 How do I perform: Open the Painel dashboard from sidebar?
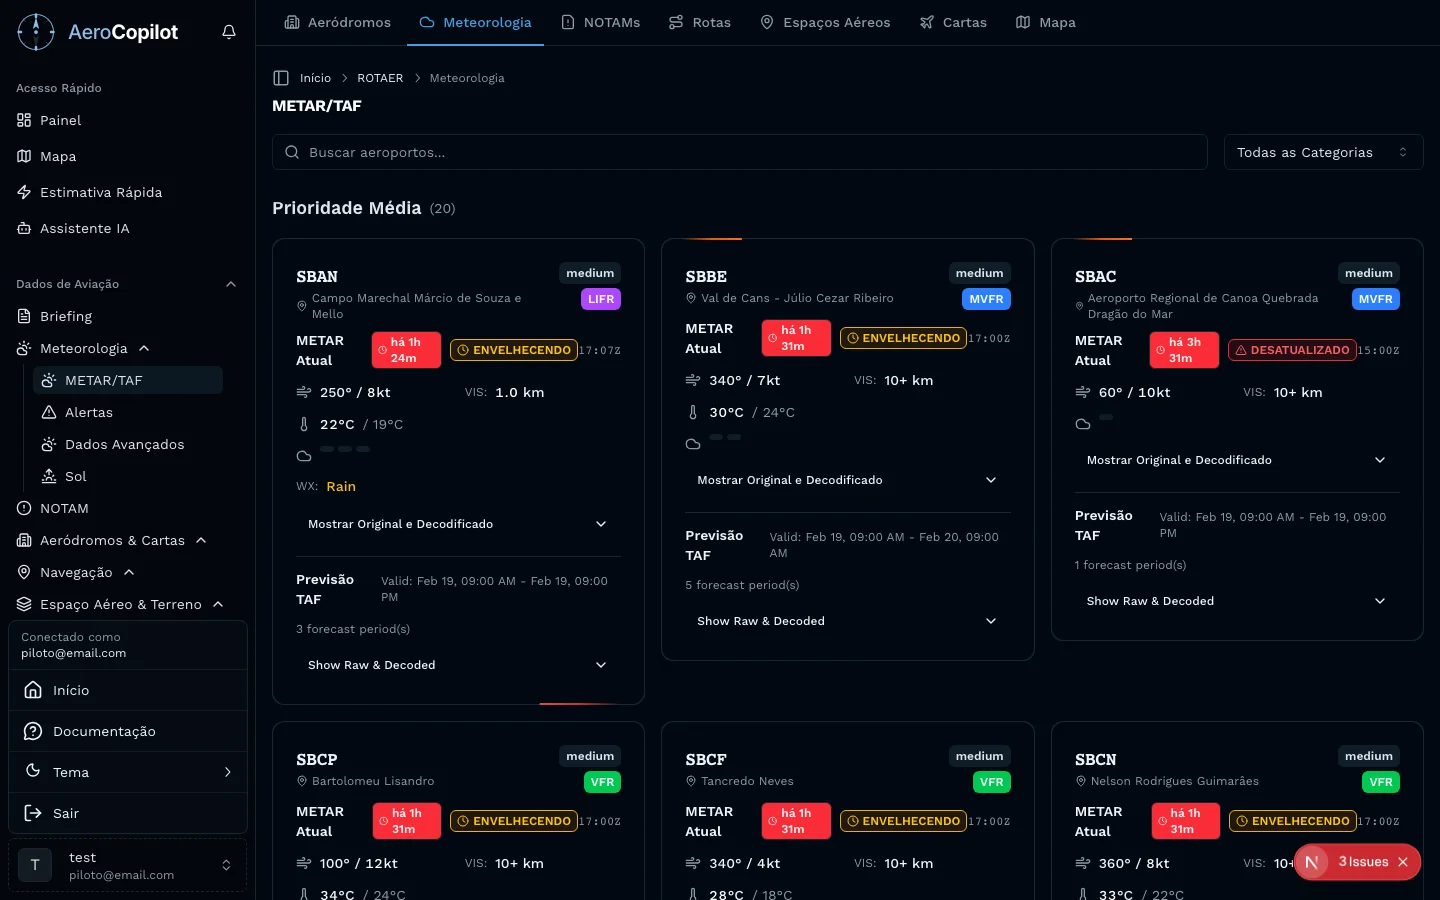click(x=60, y=120)
